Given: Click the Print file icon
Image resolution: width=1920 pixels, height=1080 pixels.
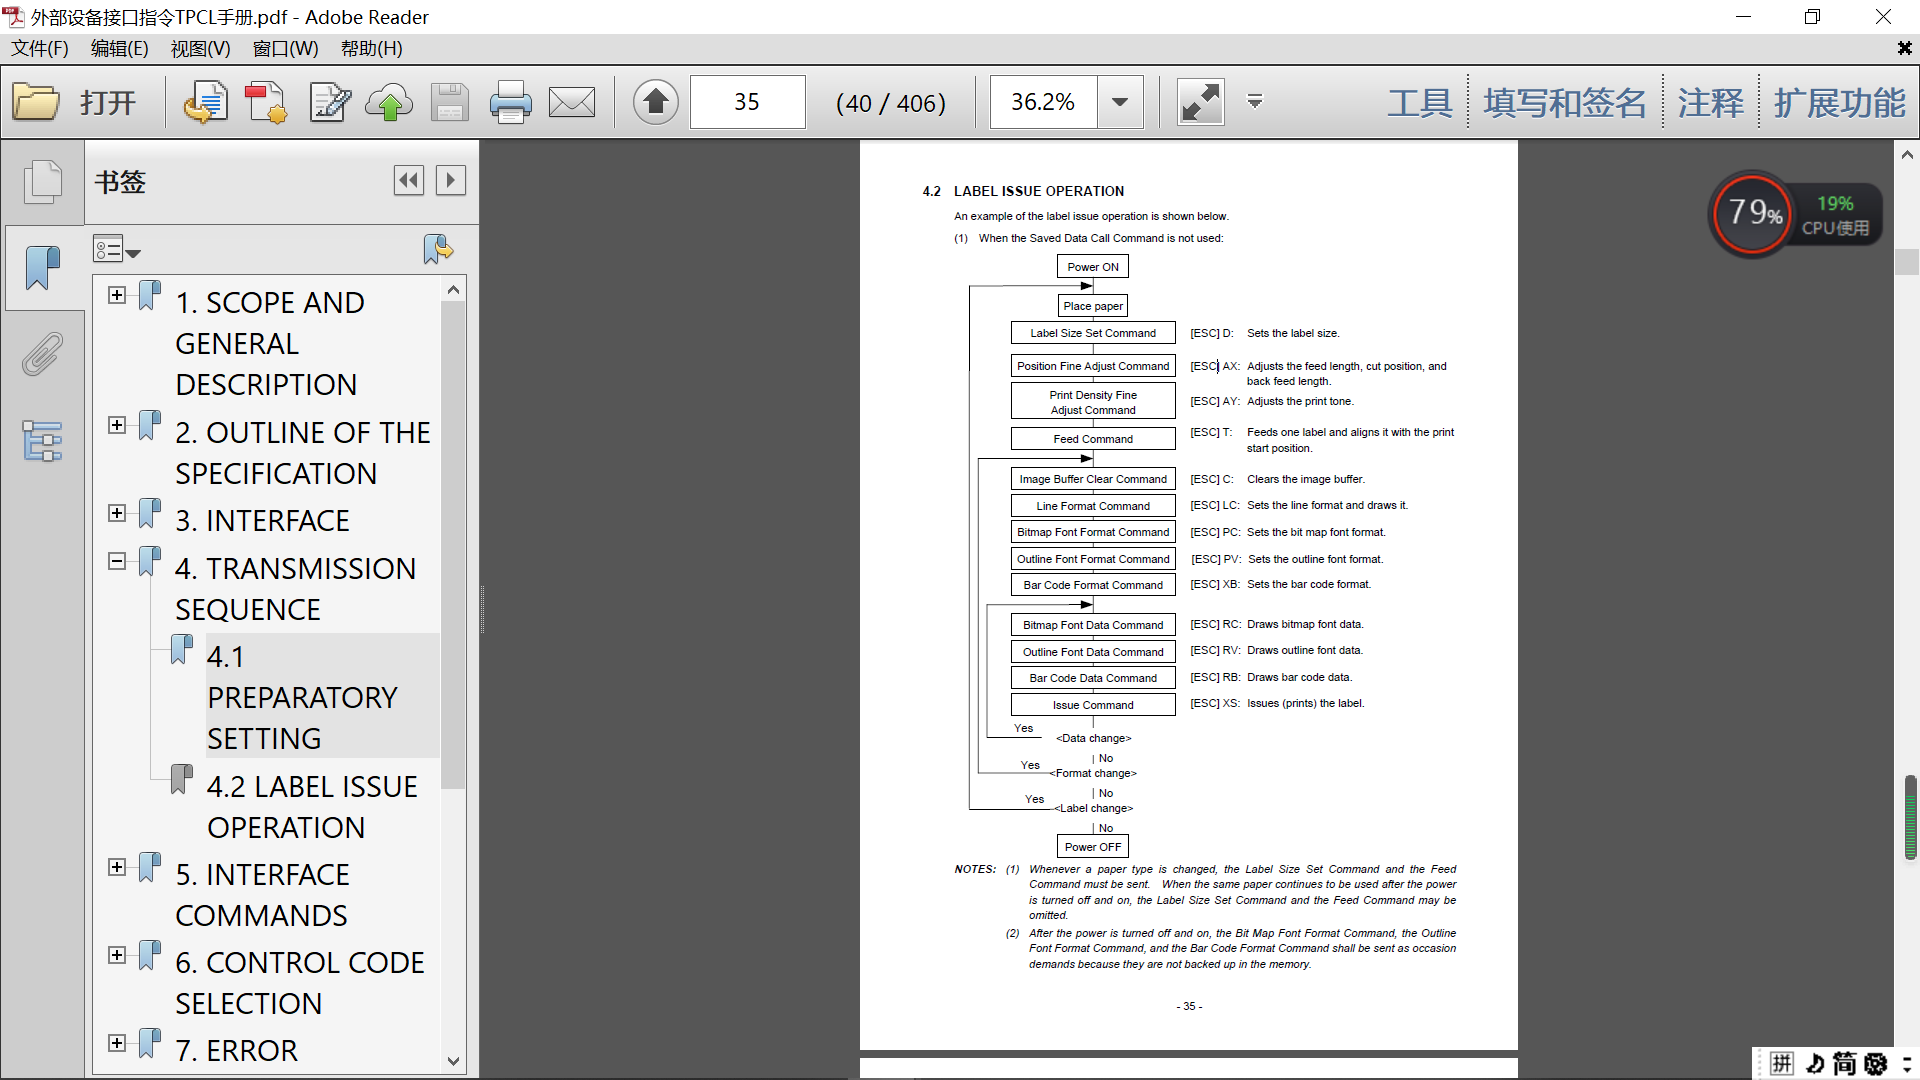Looking at the screenshot, I should [510, 102].
